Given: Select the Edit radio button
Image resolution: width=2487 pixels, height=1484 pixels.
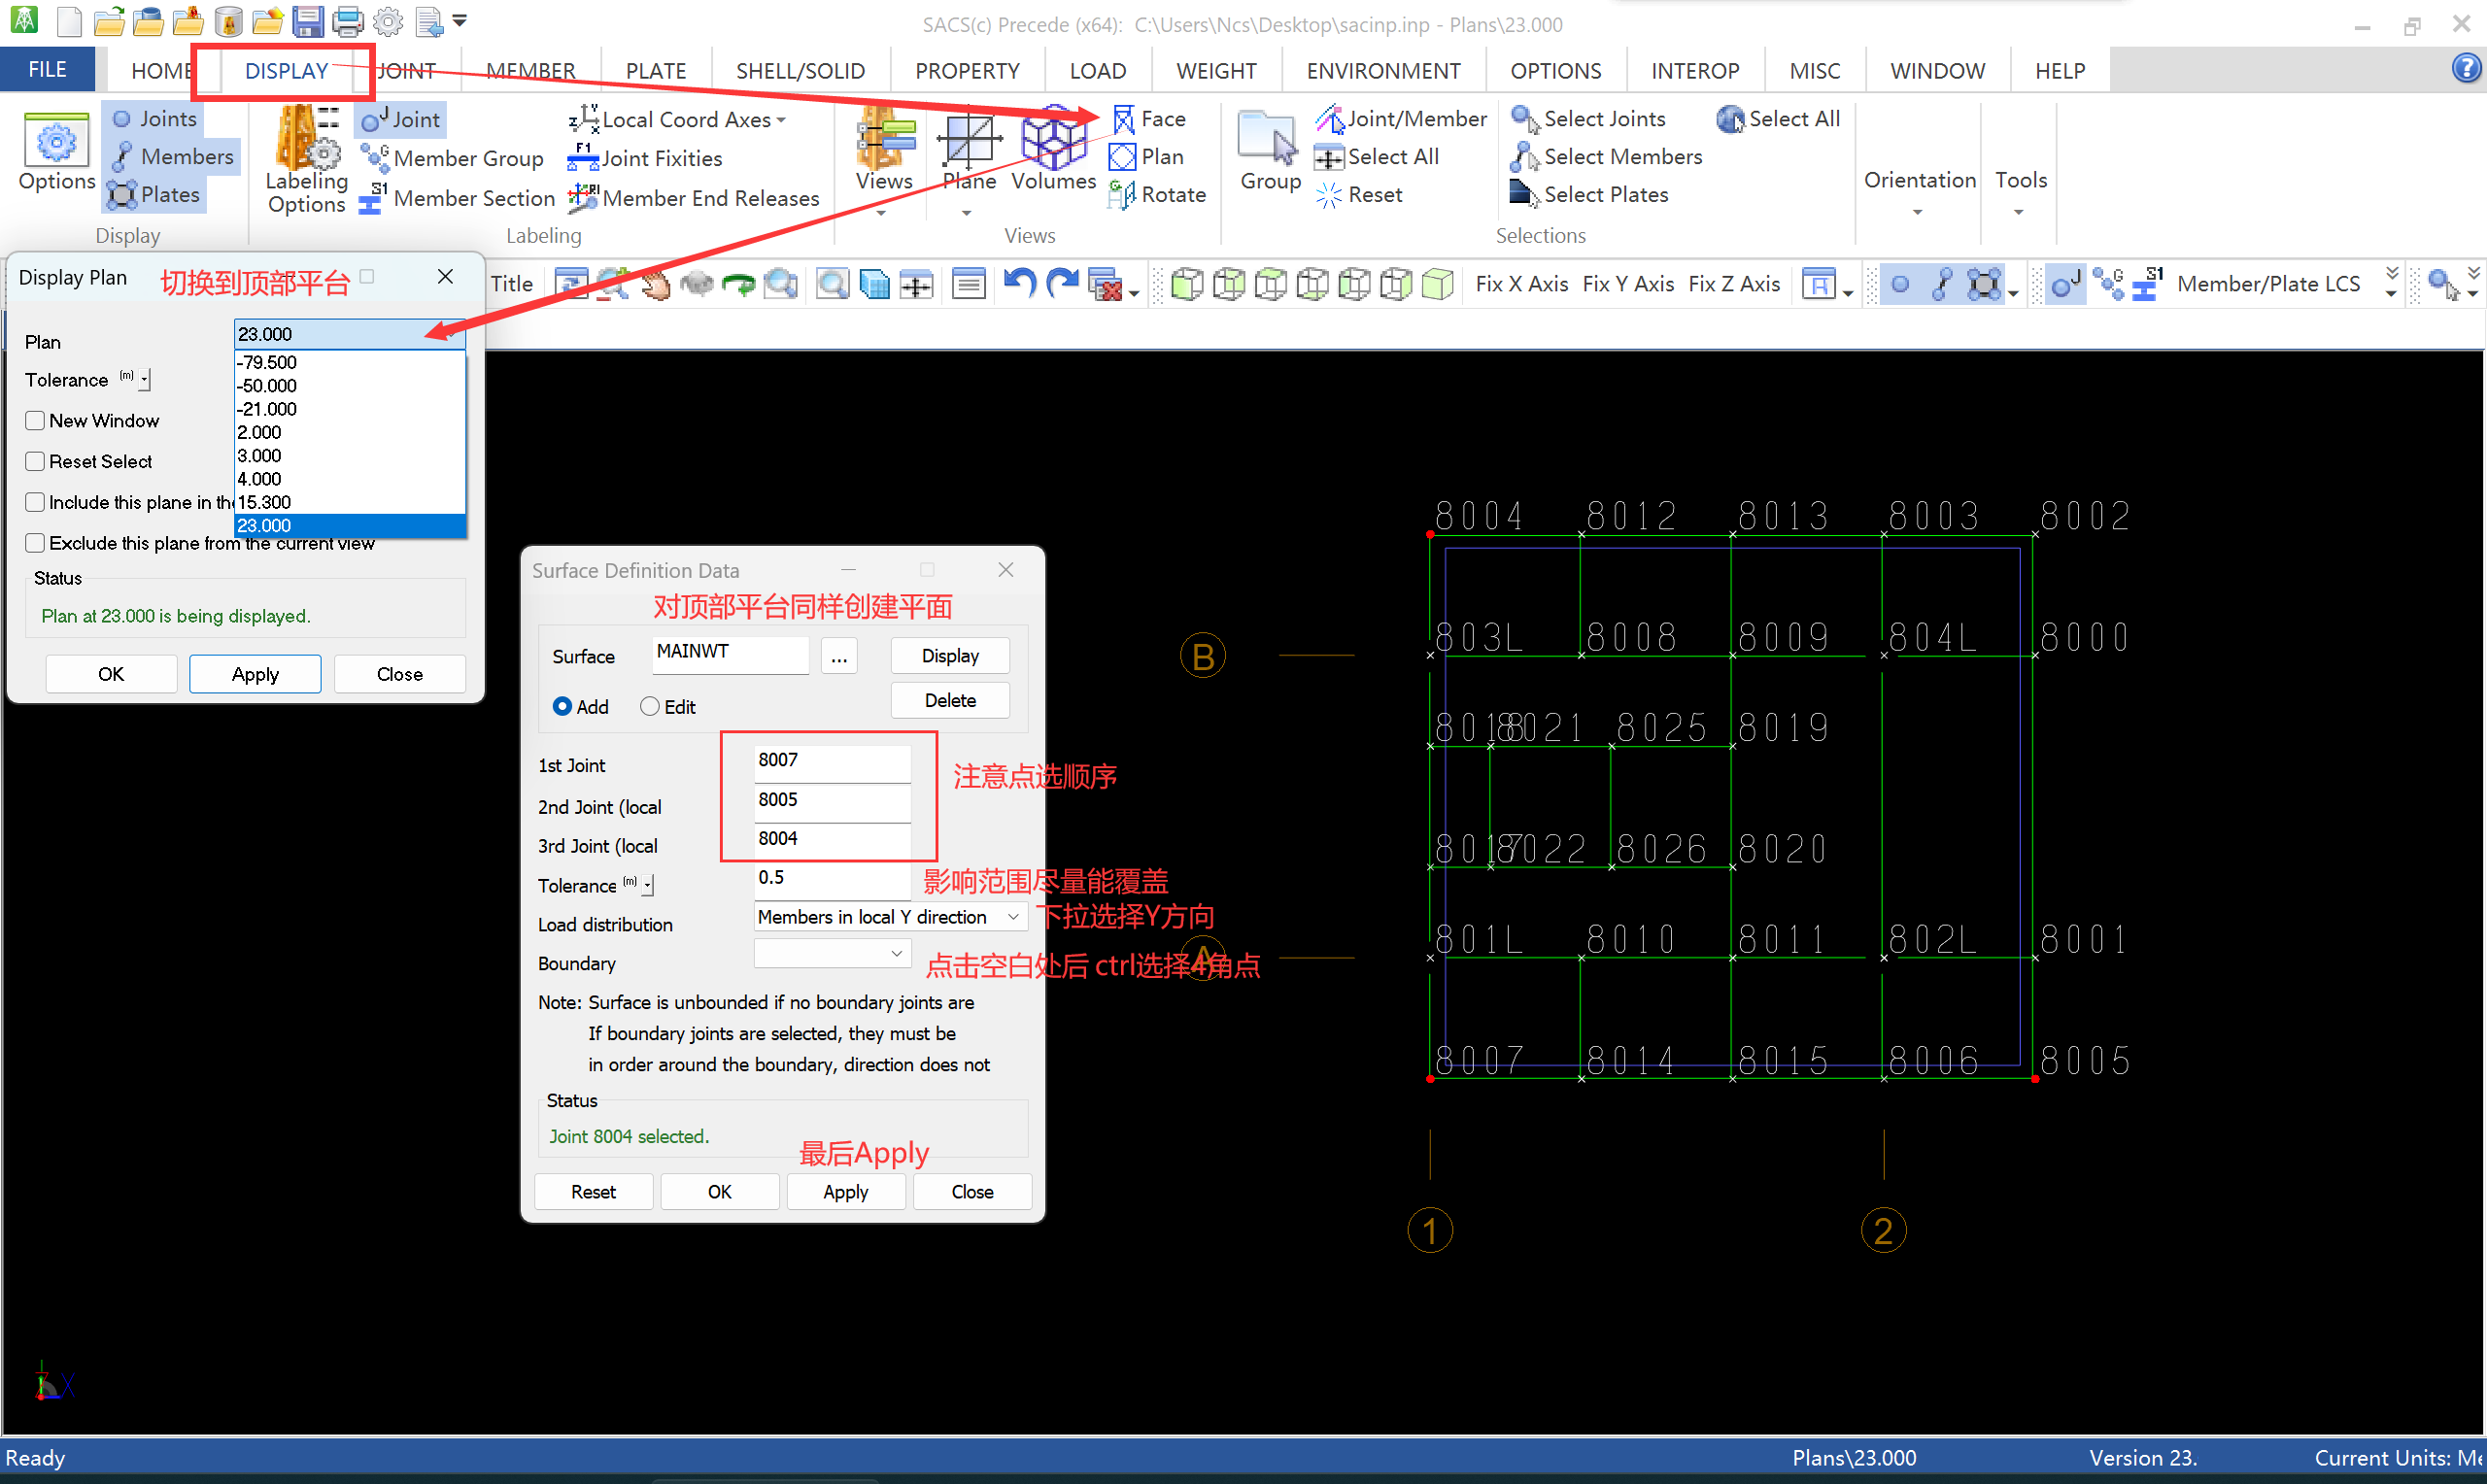Looking at the screenshot, I should [x=650, y=707].
